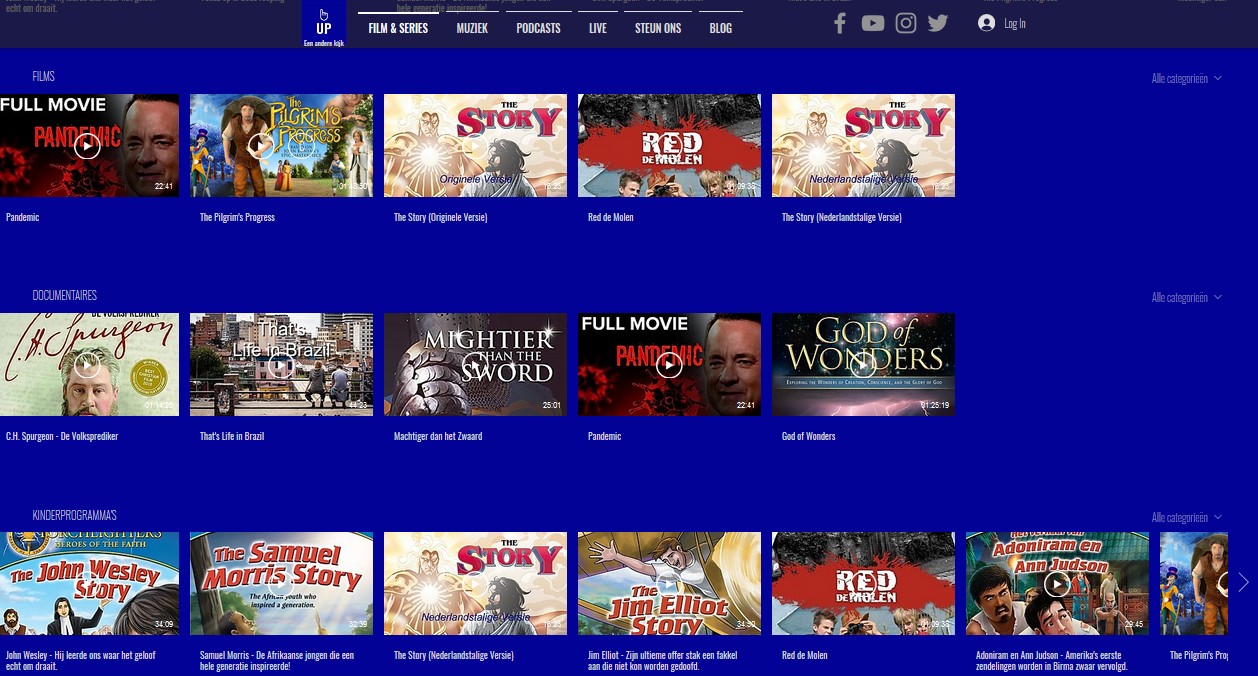
Task: Click the KINDERPROGRAMMA'S section heading
Action: click(x=74, y=515)
